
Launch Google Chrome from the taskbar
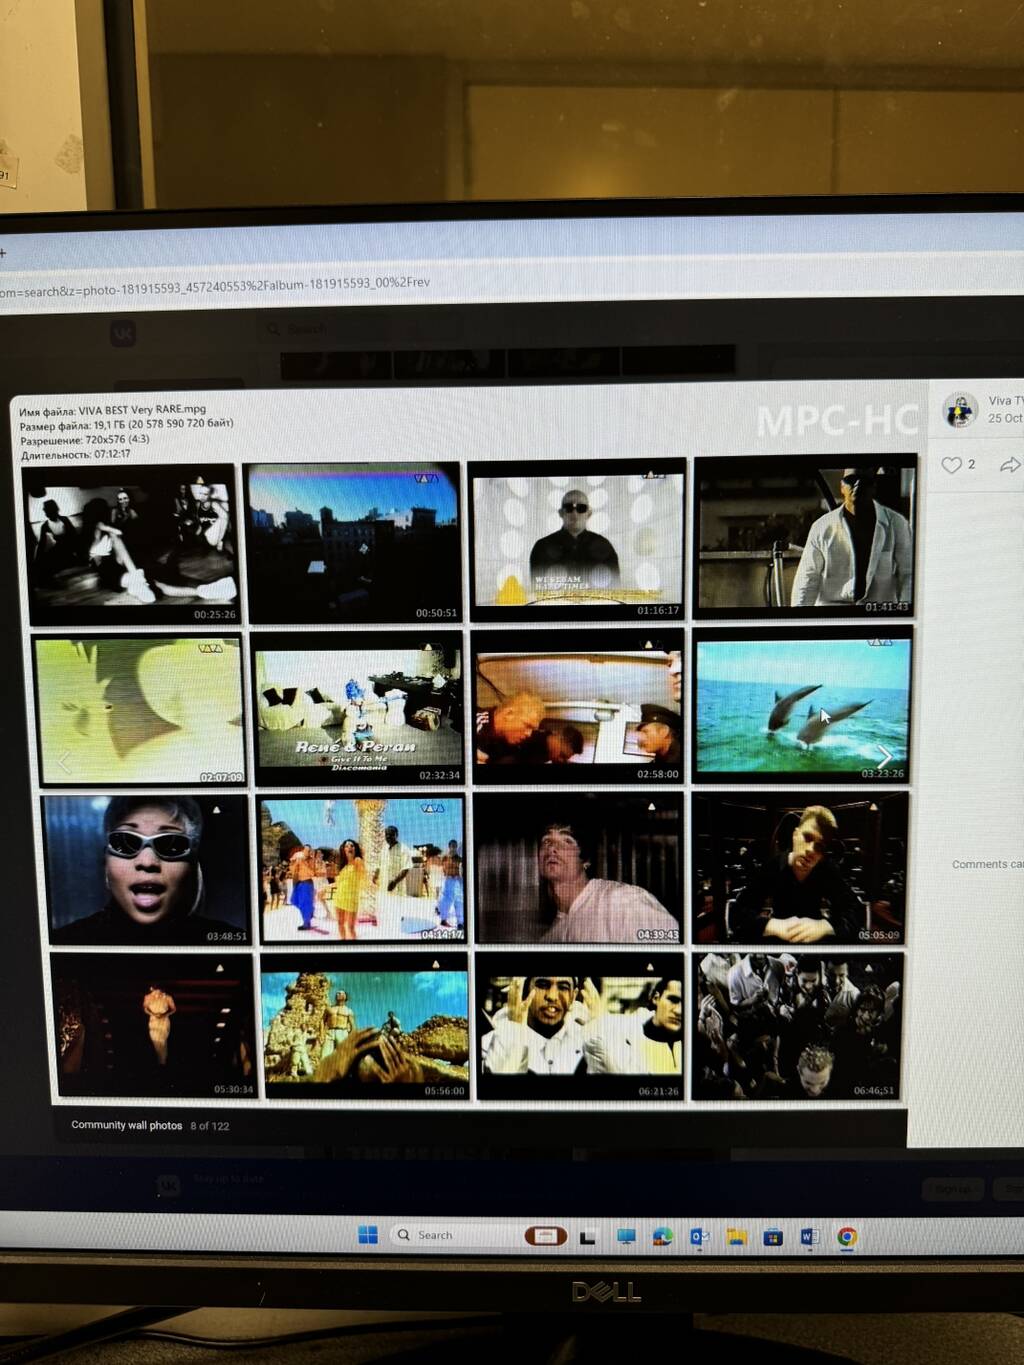coord(847,1237)
